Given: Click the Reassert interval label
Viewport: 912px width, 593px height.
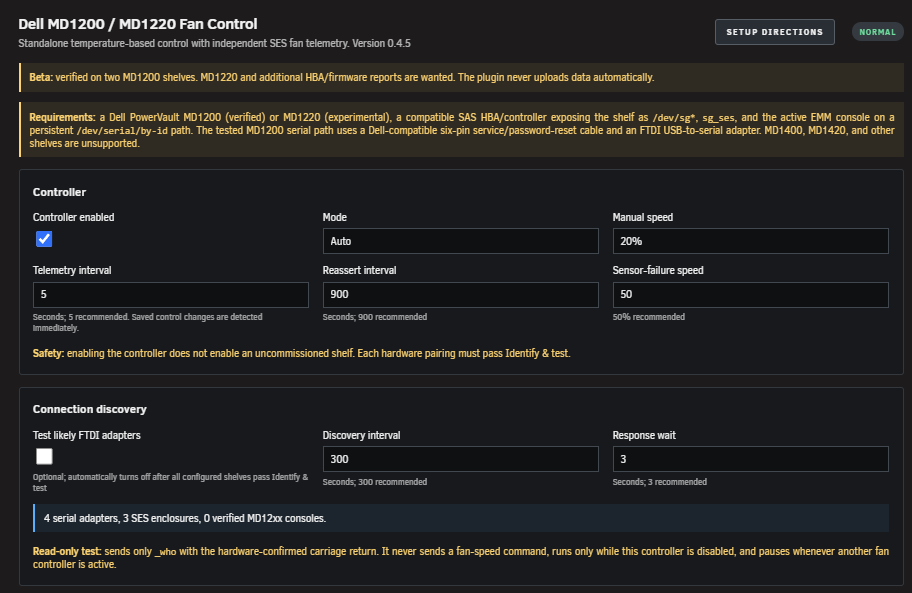Looking at the screenshot, I should pos(359,270).
